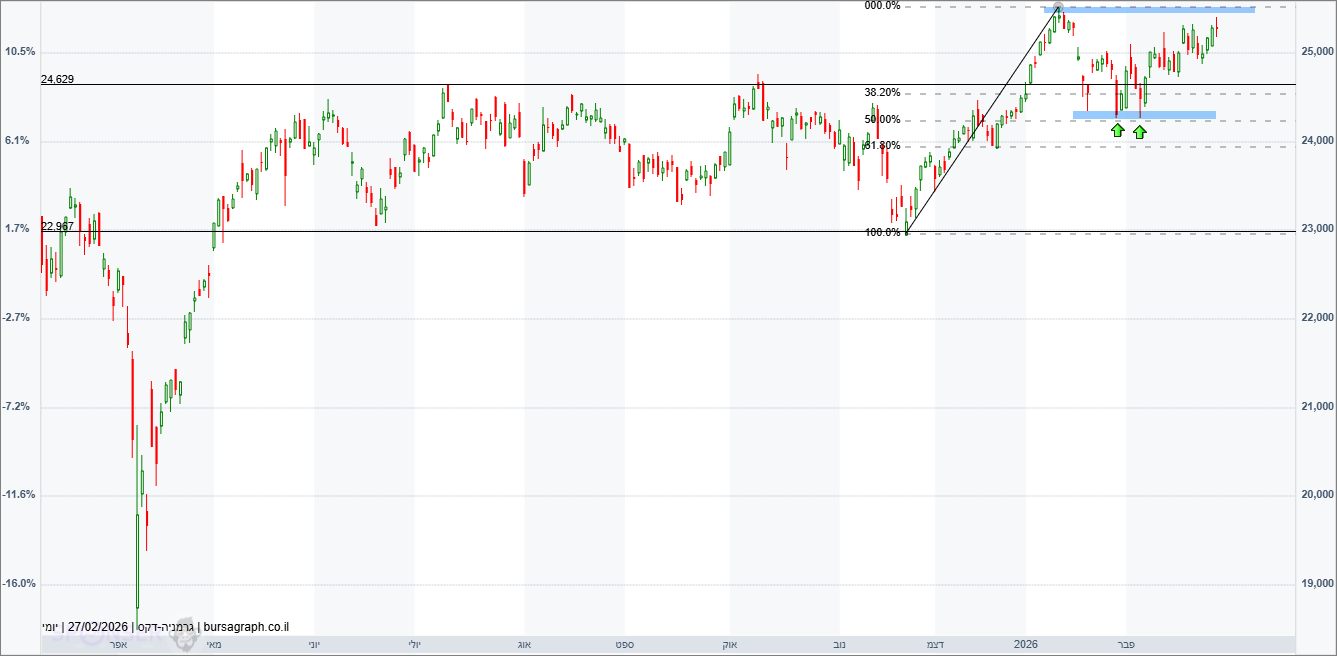Click the 10.5% percent axis label
The height and width of the screenshot is (656, 1337).
[20, 52]
